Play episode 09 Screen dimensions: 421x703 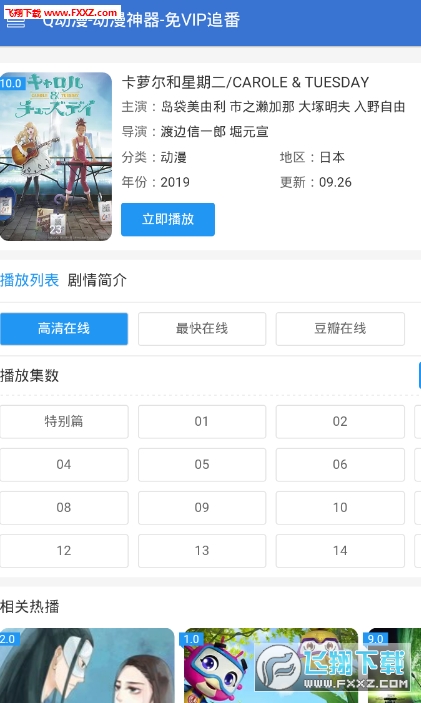coord(202,508)
